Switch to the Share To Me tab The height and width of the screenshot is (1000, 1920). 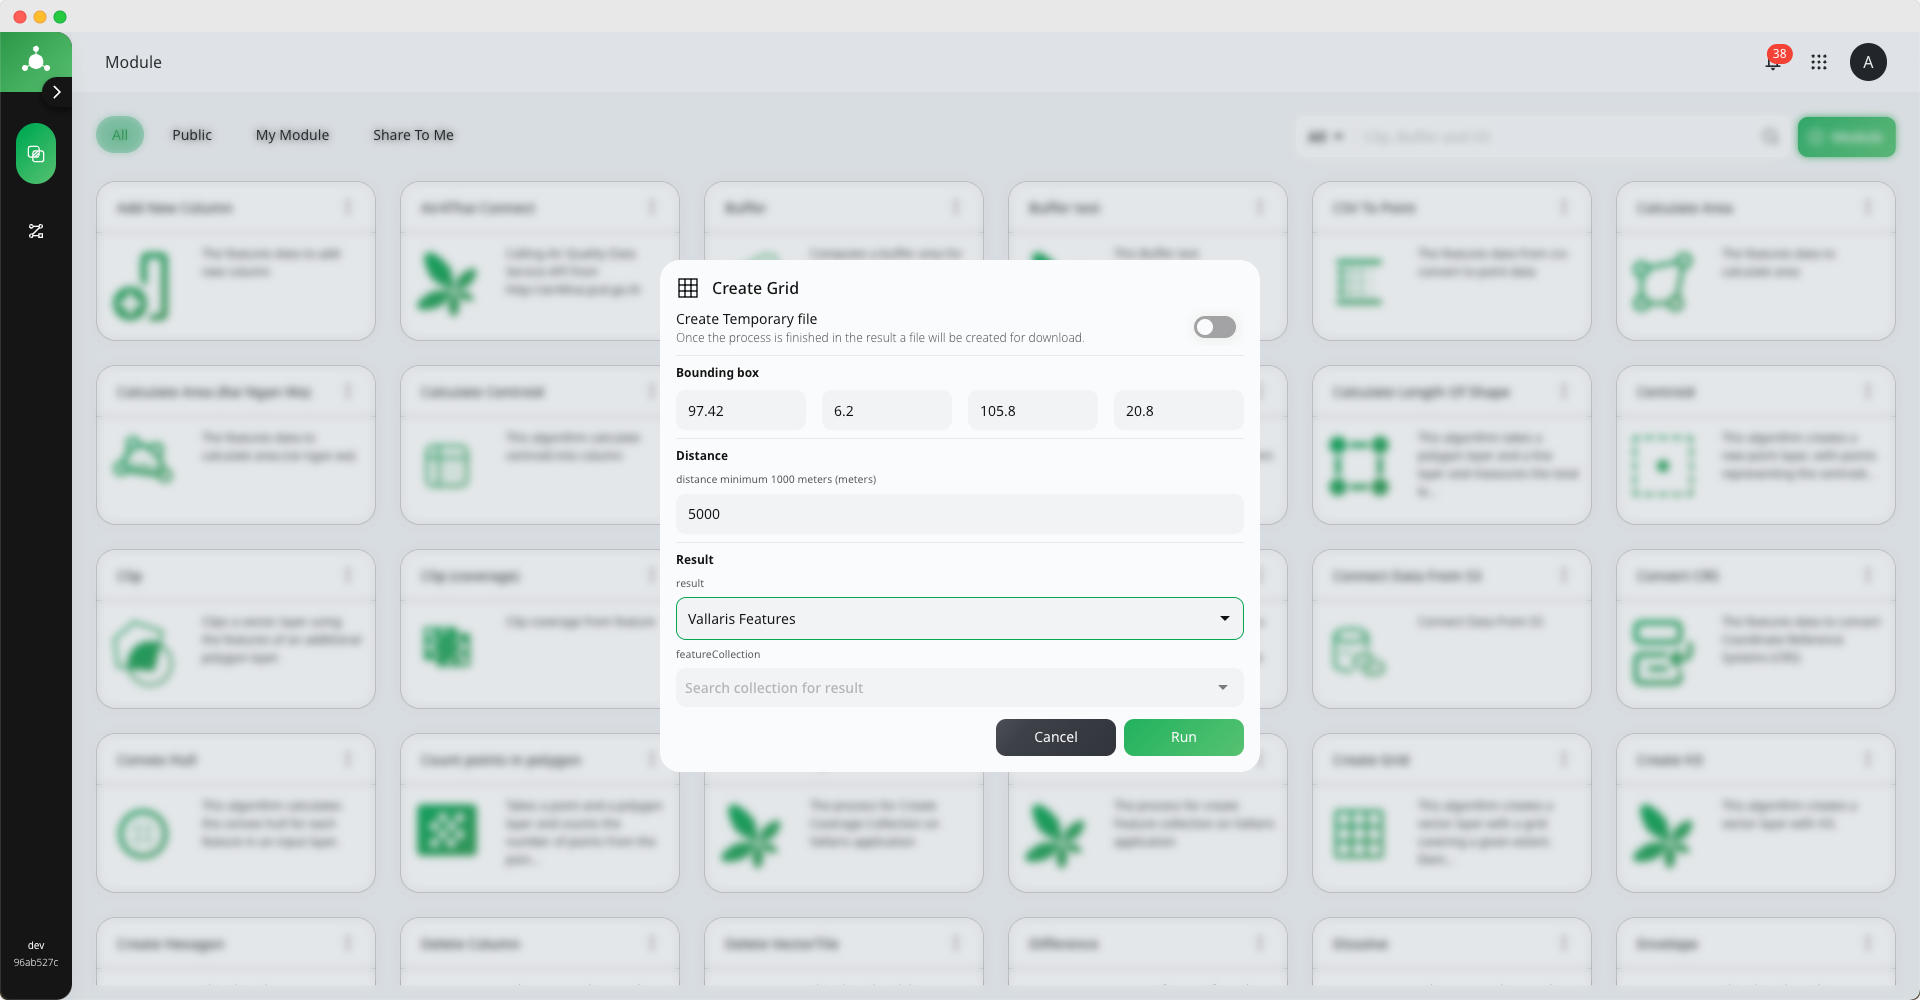point(413,135)
